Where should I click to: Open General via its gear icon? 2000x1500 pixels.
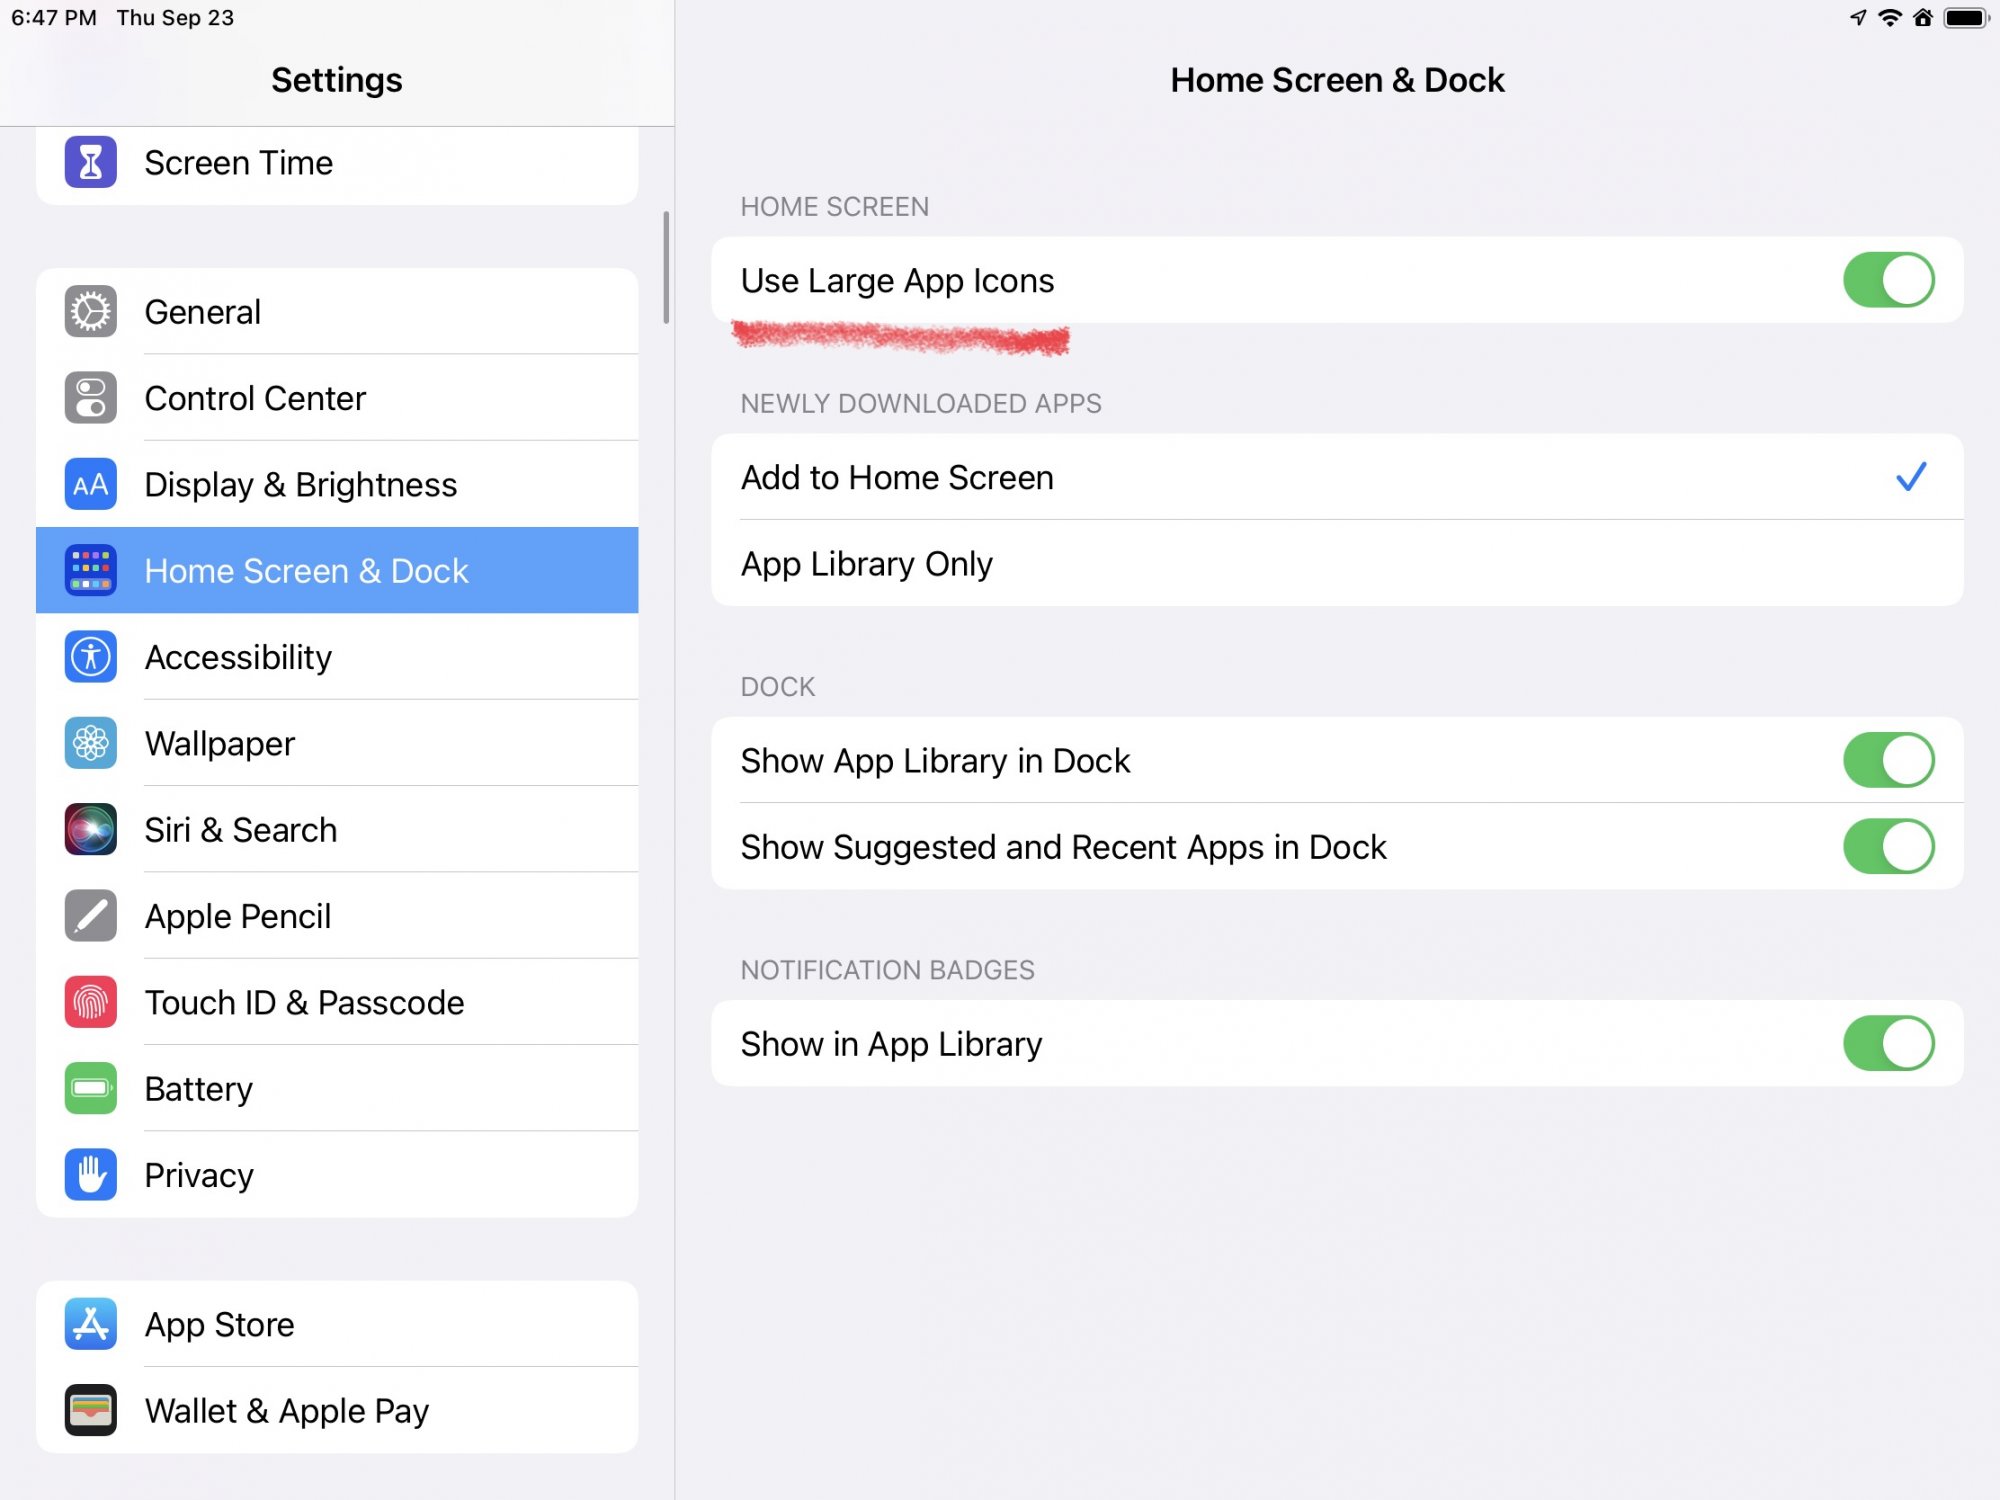[x=90, y=312]
